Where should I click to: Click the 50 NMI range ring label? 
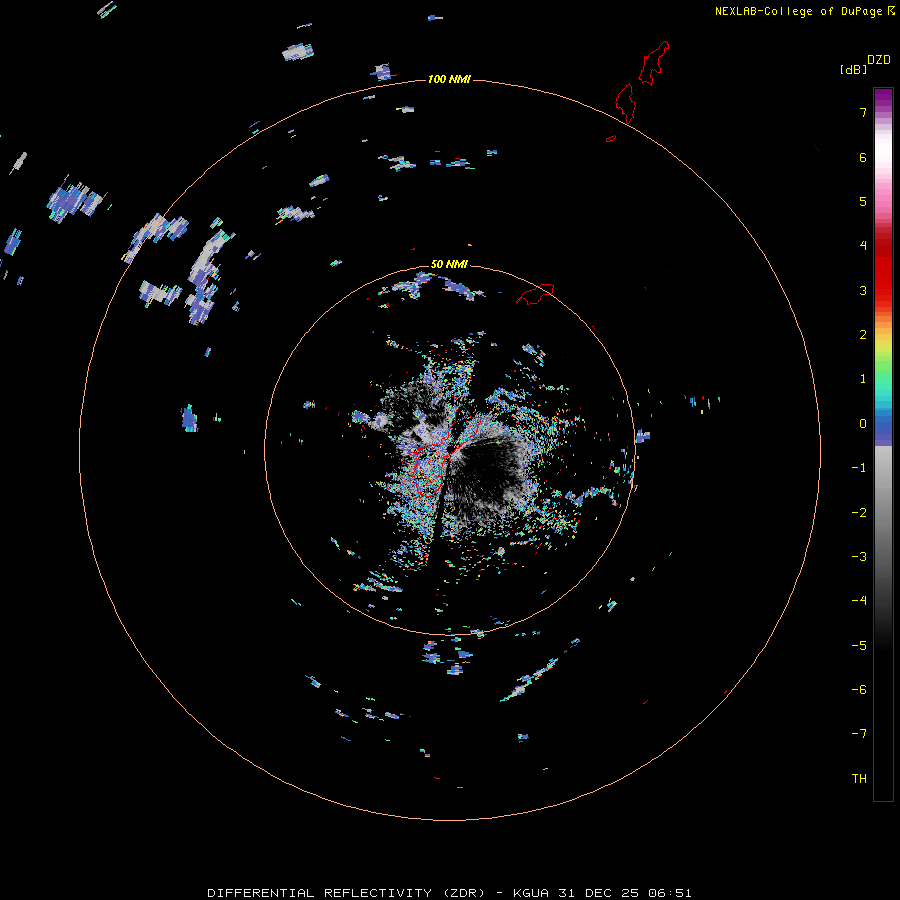449,264
